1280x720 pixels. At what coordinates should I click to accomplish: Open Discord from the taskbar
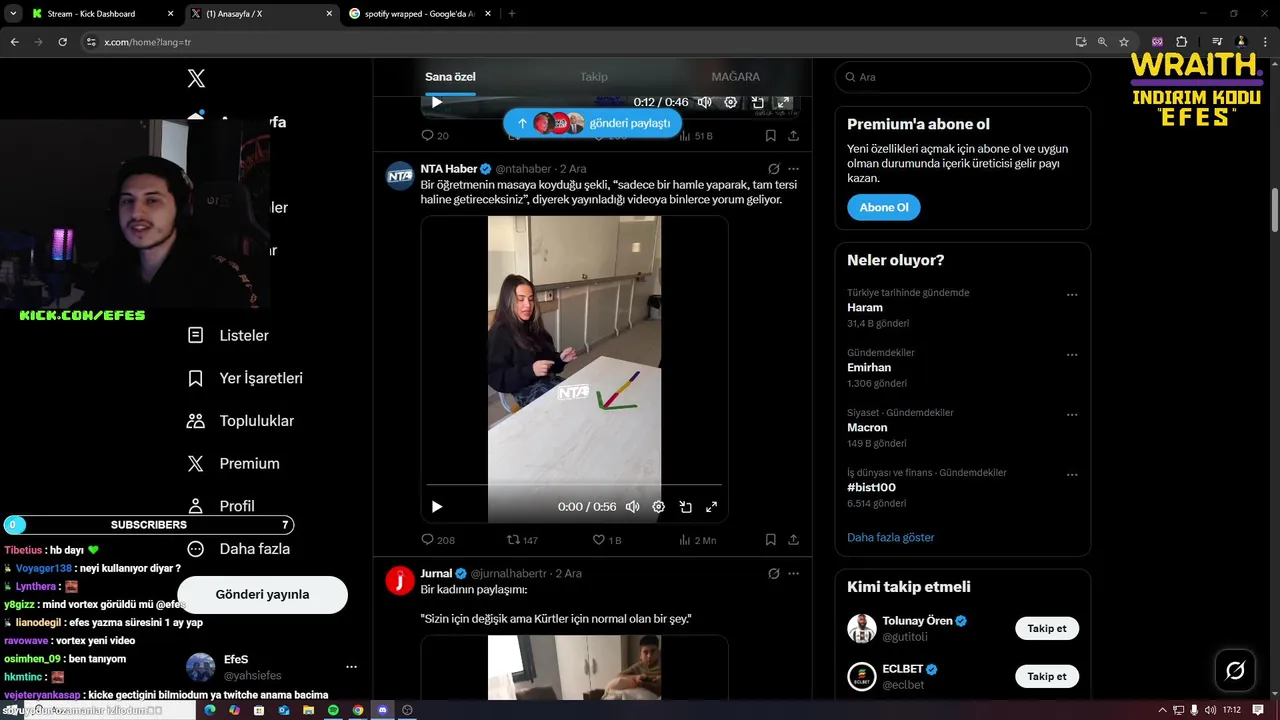click(x=382, y=710)
